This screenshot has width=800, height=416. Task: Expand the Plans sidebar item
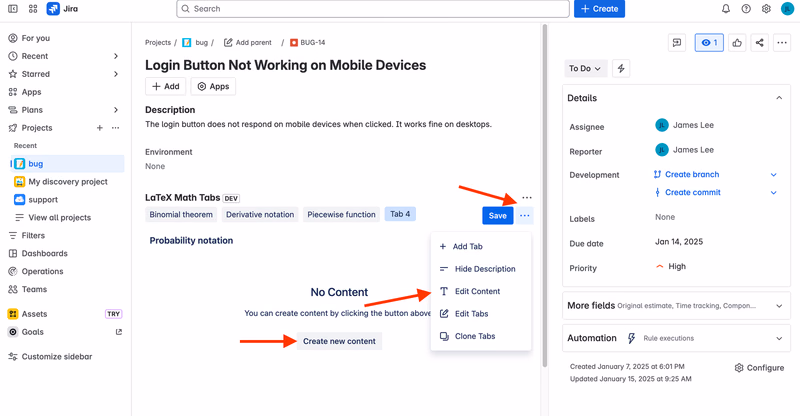pos(116,110)
